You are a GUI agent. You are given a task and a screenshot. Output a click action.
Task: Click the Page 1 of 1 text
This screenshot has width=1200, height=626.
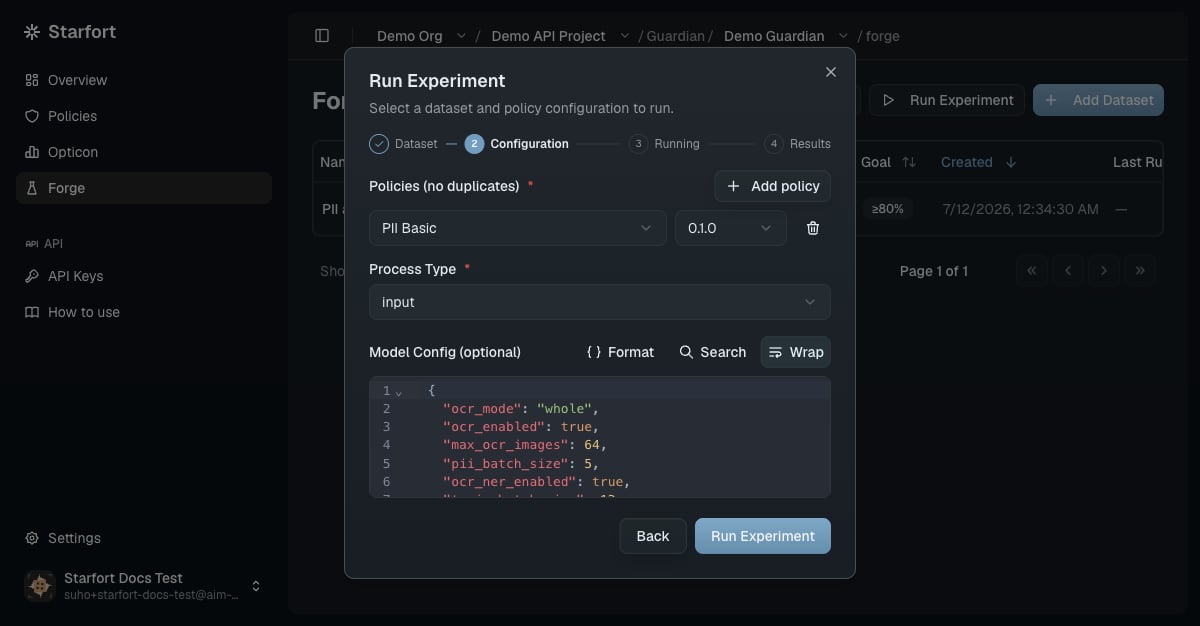tap(934, 271)
